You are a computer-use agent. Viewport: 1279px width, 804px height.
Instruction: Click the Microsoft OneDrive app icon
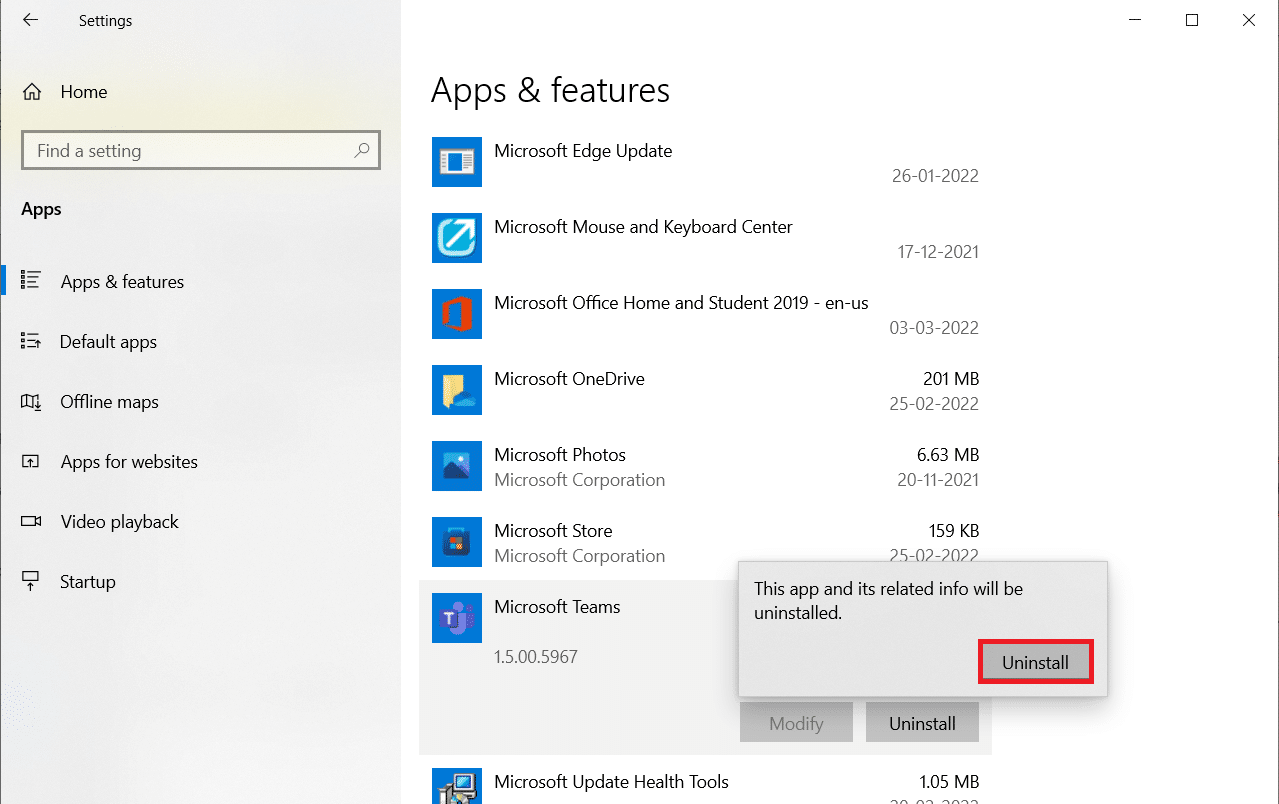tap(457, 390)
